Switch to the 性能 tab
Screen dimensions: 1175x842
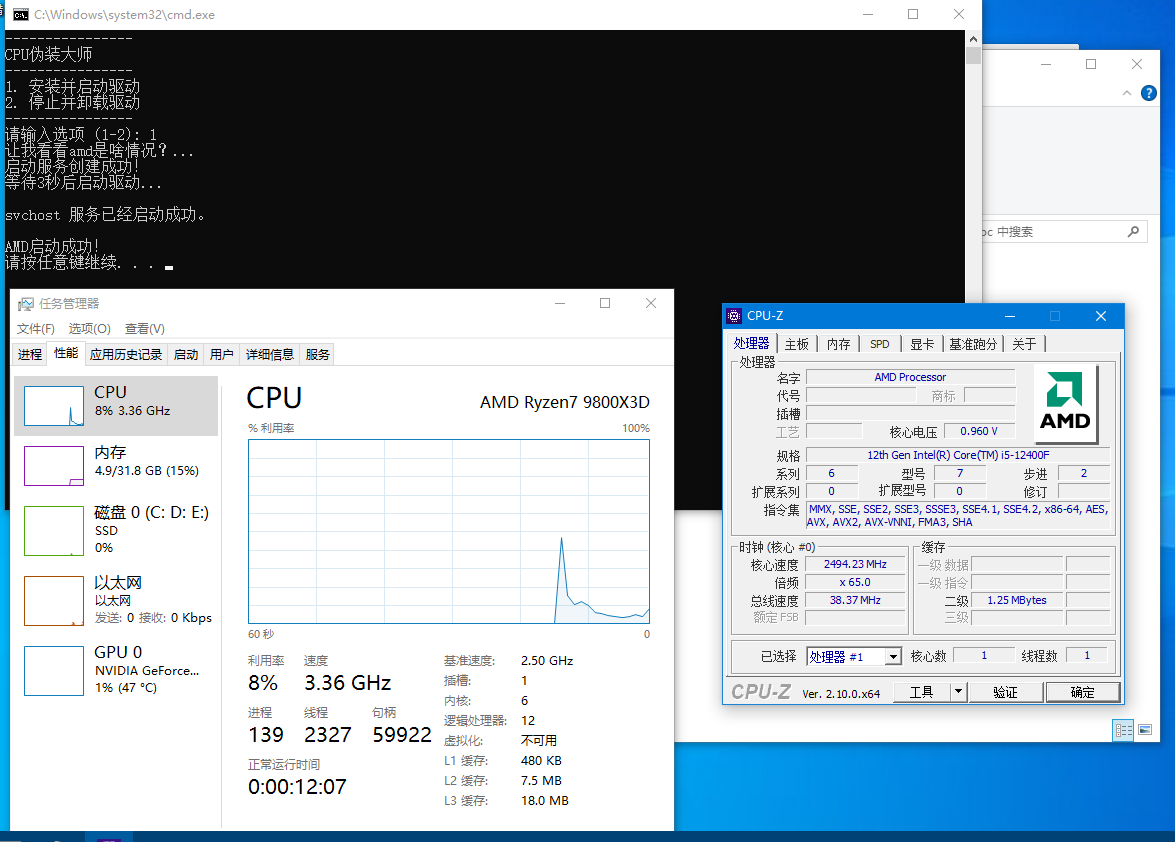[66, 353]
